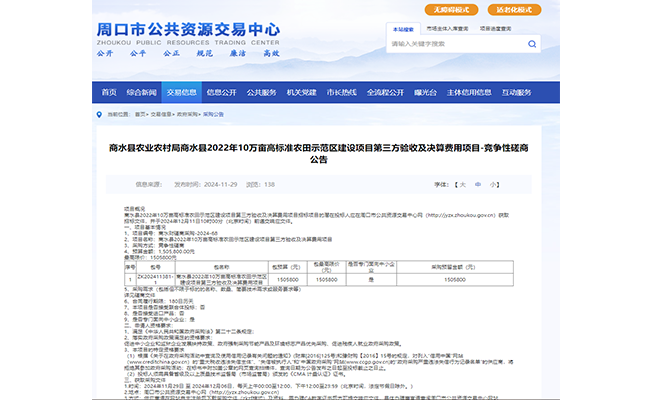Set font size to 中 (medium)
Viewport: 650px width, 400px height.
478,184
